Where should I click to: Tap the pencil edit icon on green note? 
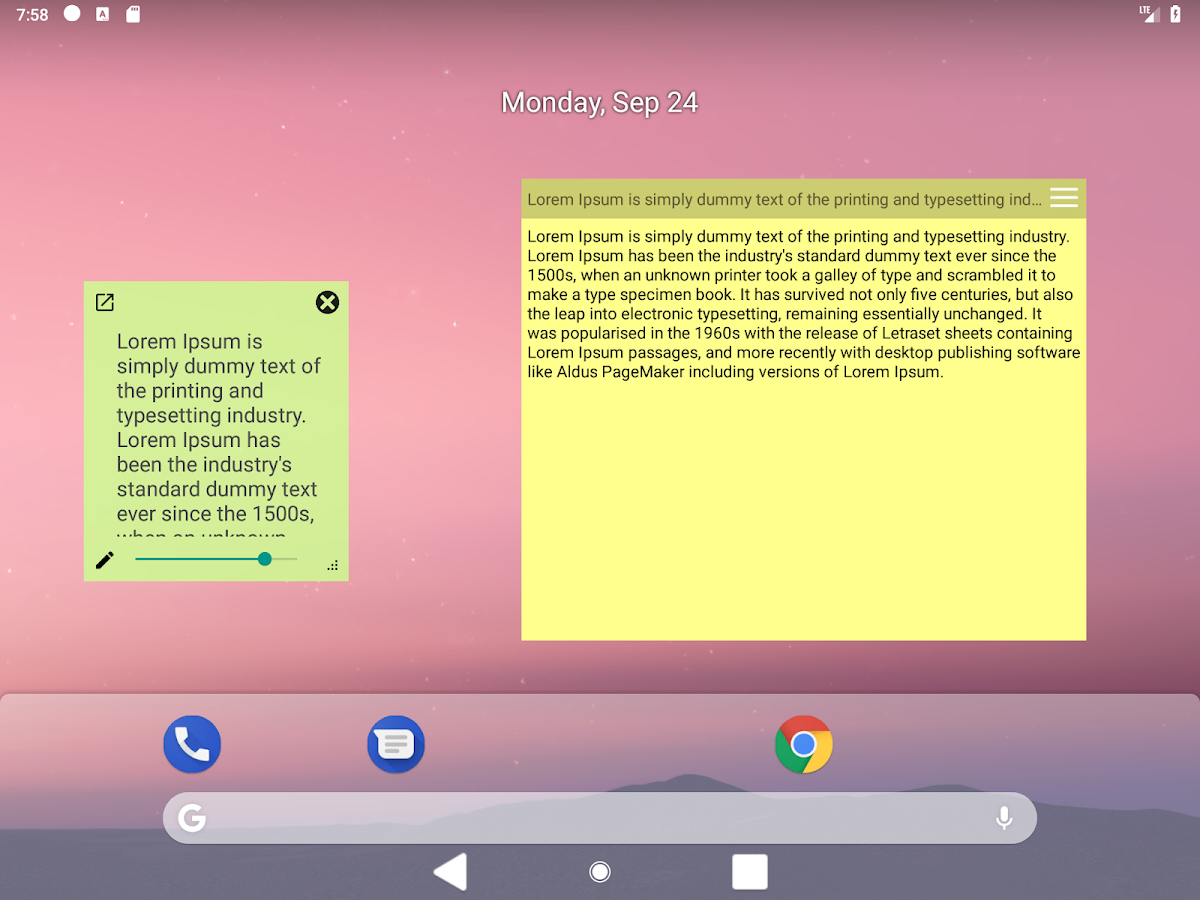tap(105, 560)
